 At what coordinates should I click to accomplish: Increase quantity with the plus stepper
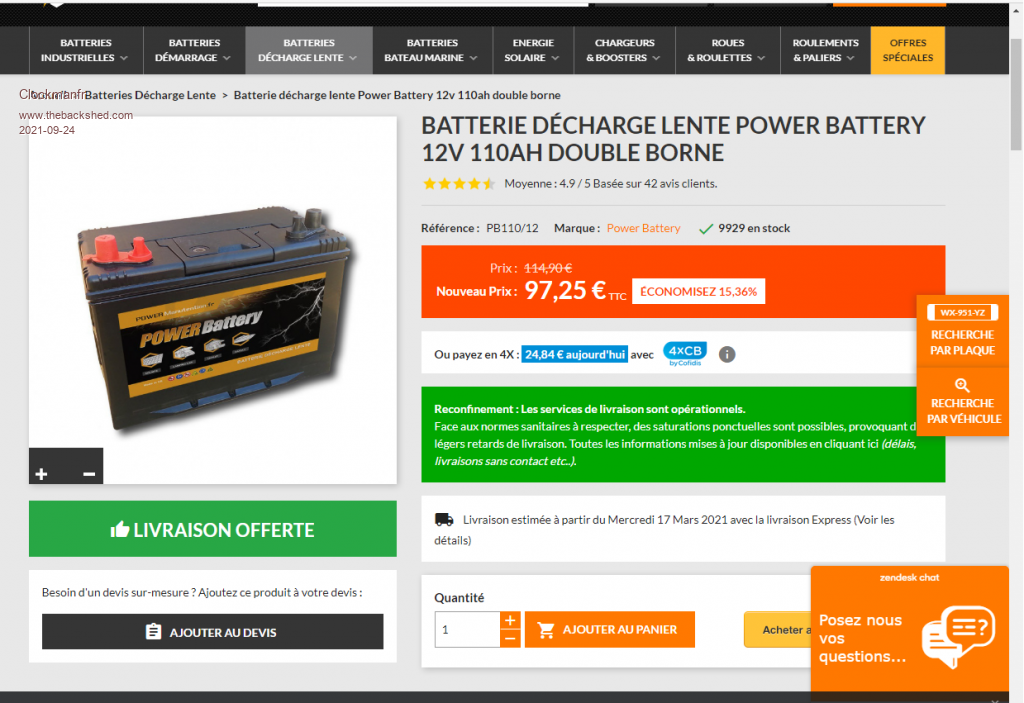pyautogui.click(x=510, y=620)
